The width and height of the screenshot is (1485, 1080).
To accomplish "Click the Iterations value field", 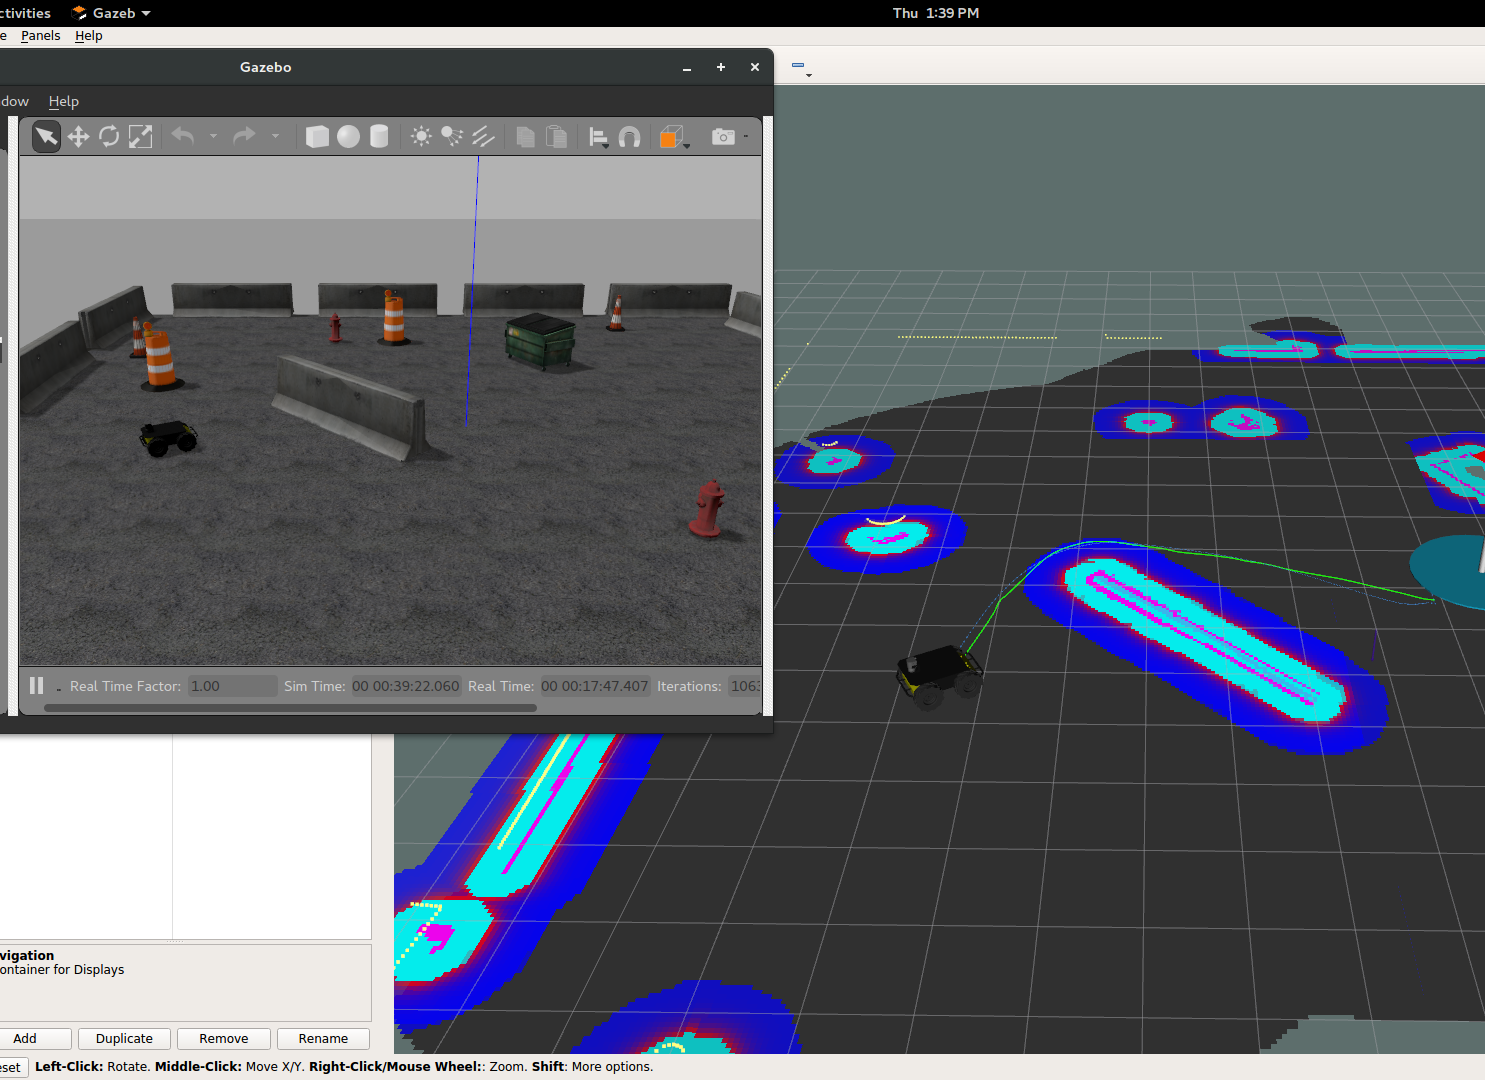I will [744, 686].
